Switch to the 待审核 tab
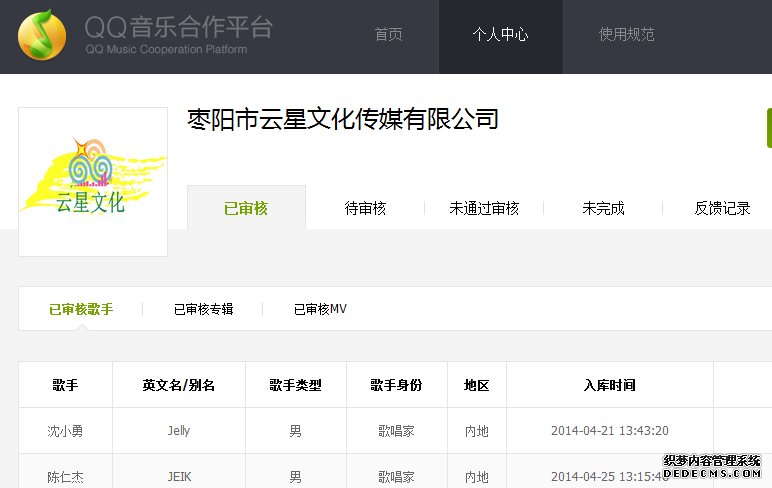The height and width of the screenshot is (488, 772). [365, 208]
